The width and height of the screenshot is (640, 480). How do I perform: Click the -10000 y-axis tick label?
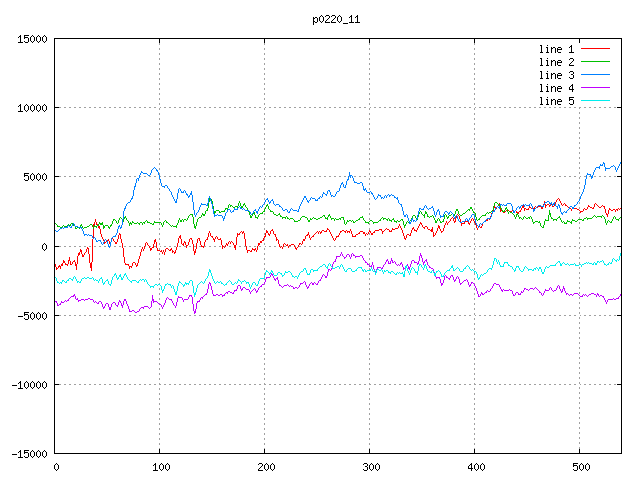(x=29, y=385)
